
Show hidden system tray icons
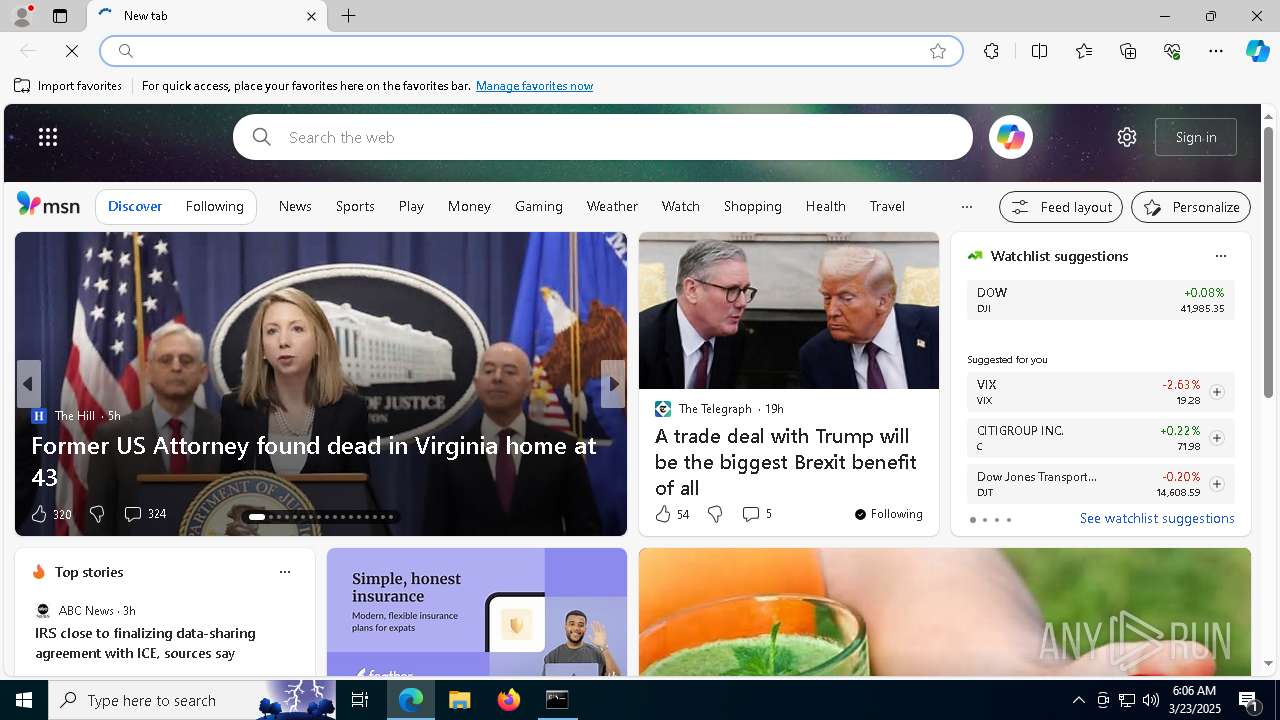[x=1078, y=700]
